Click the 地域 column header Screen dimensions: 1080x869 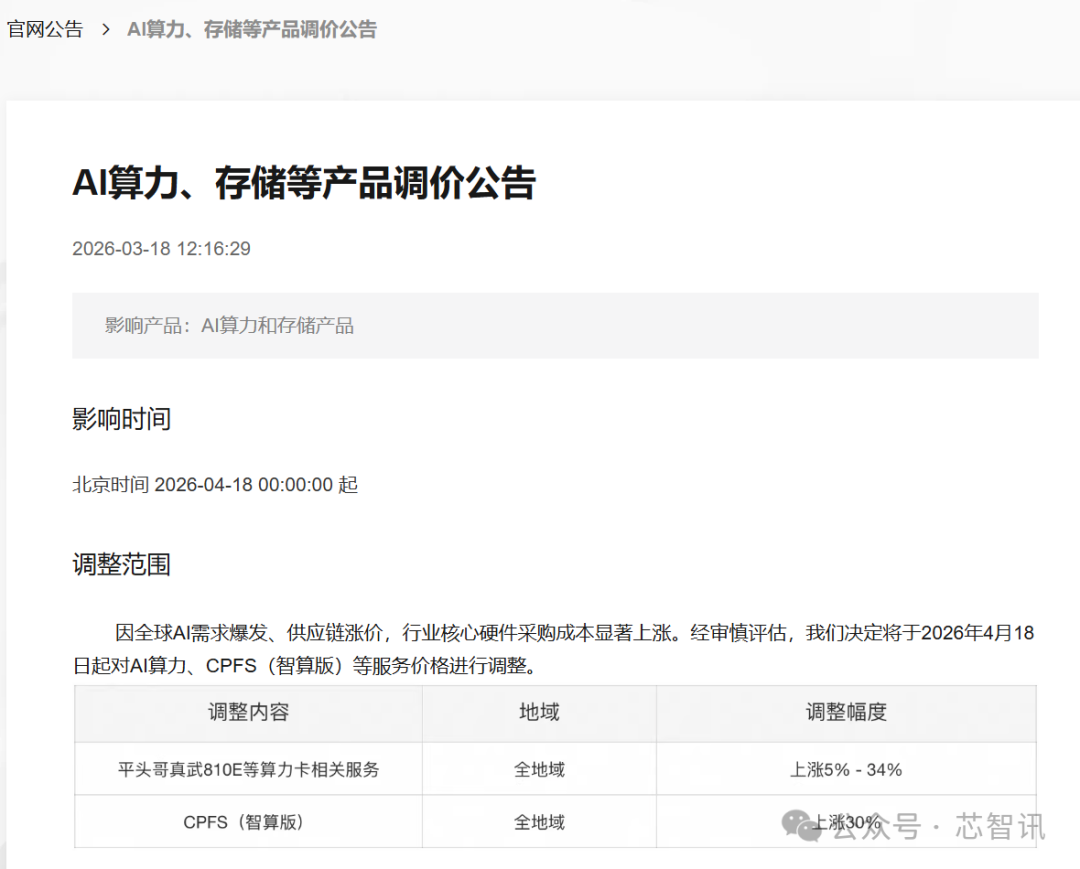(x=540, y=713)
